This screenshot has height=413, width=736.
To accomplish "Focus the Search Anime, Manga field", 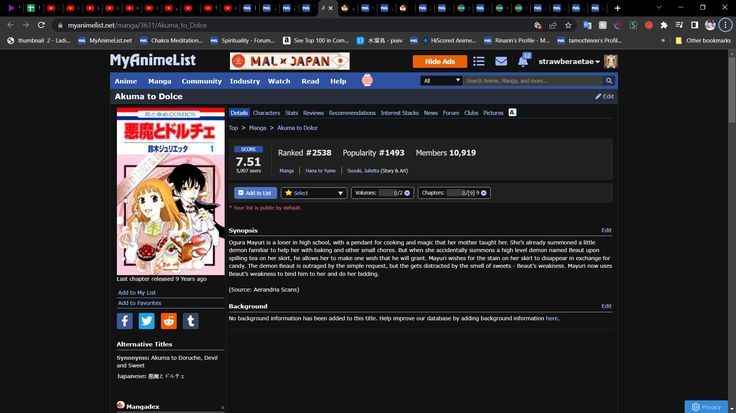I will click(x=533, y=81).
